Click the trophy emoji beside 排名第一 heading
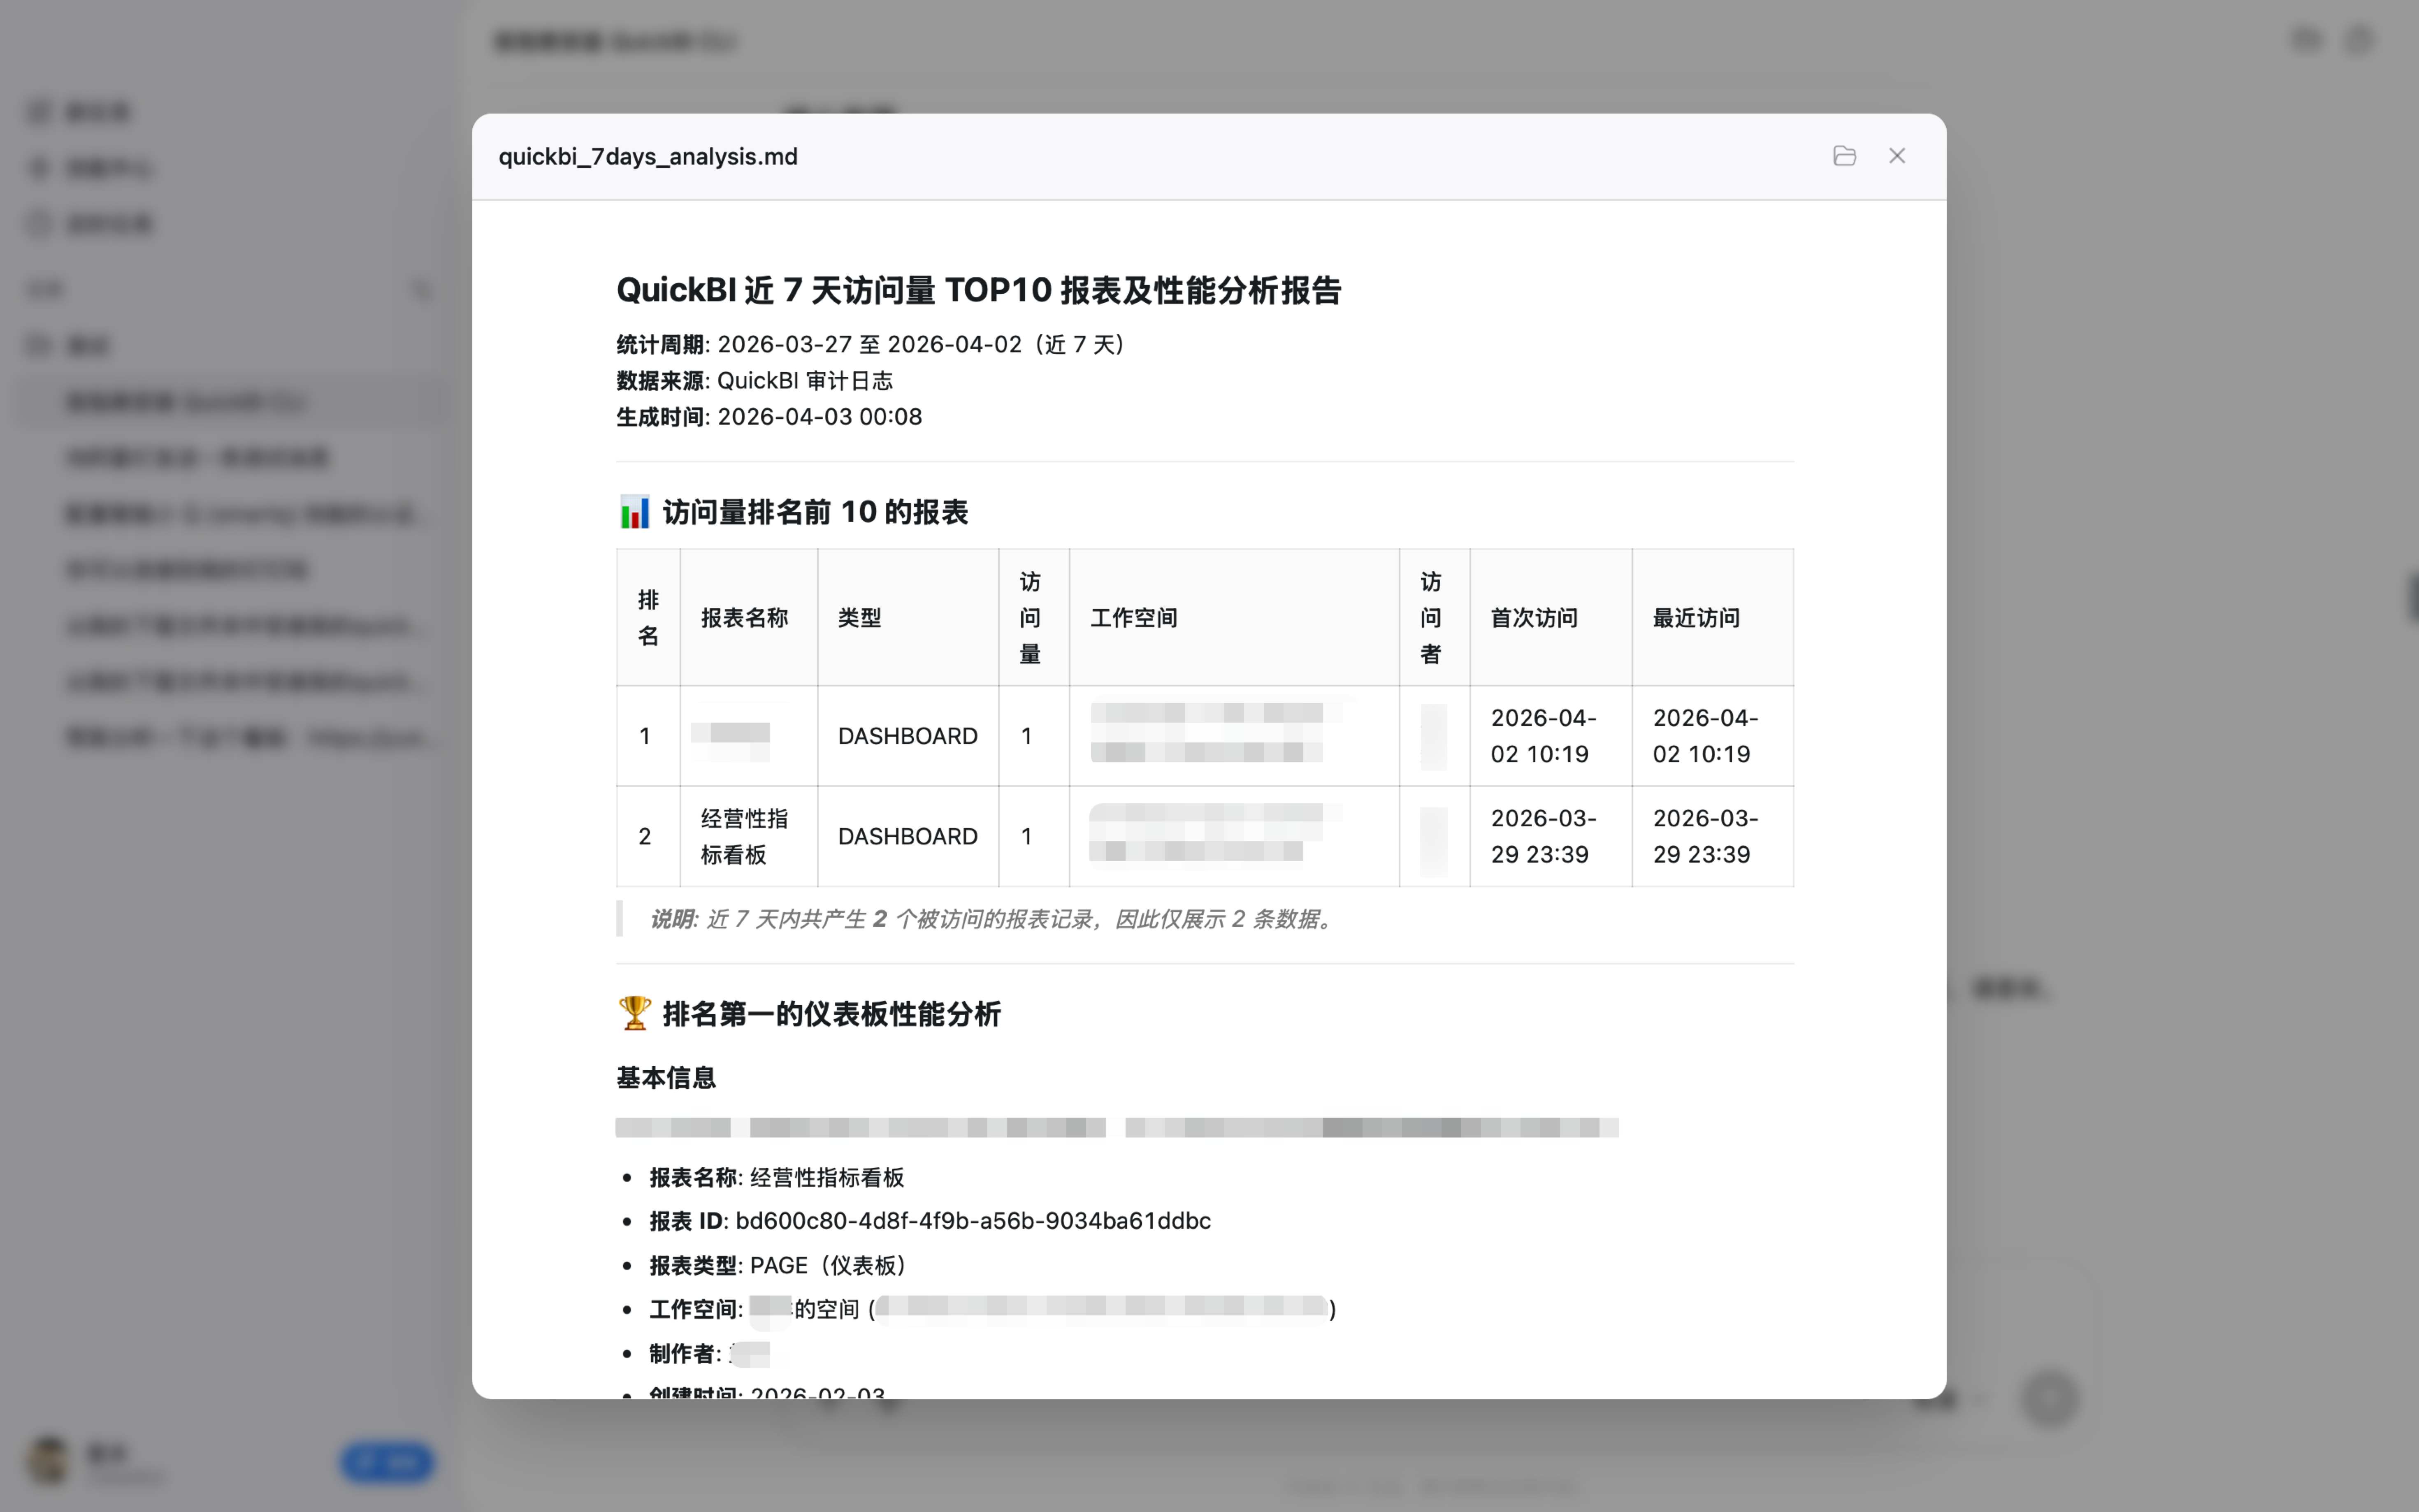This screenshot has width=2419, height=1512. coord(634,1013)
